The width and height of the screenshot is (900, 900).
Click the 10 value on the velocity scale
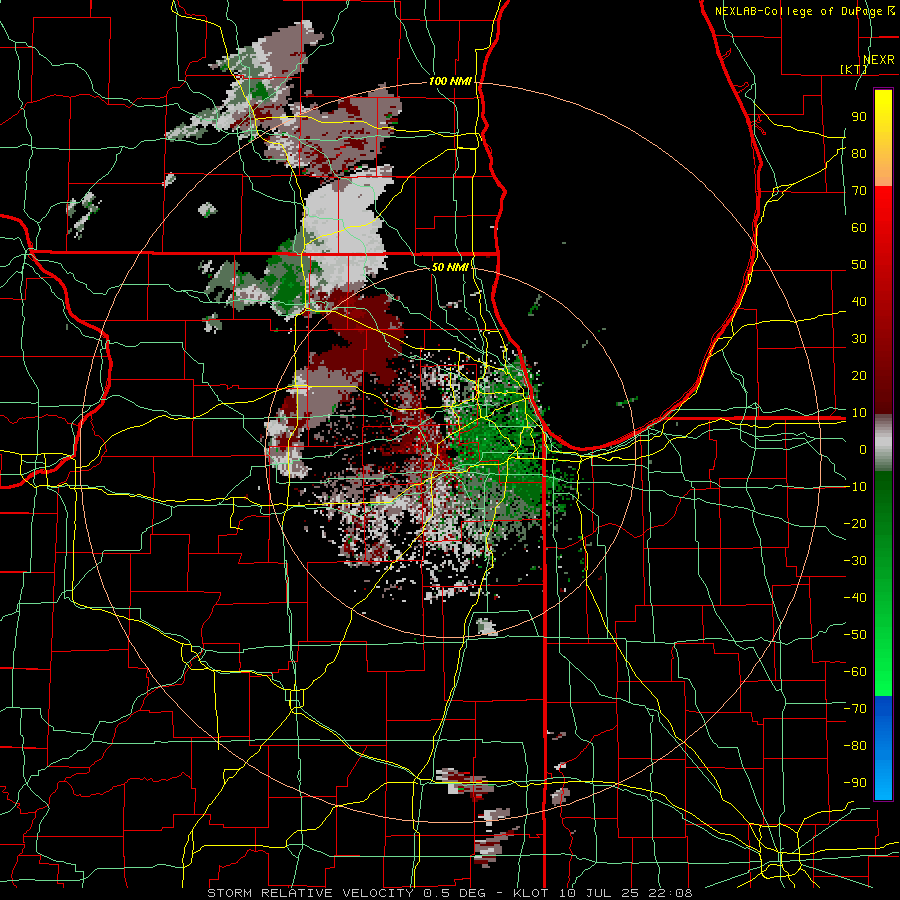tap(859, 413)
